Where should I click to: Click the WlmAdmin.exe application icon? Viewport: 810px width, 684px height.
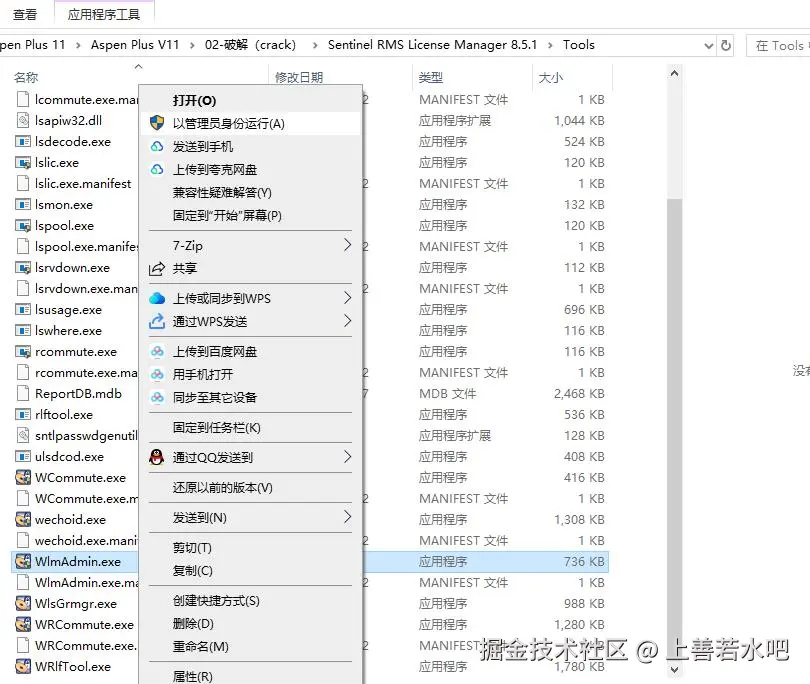tap(23, 562)
